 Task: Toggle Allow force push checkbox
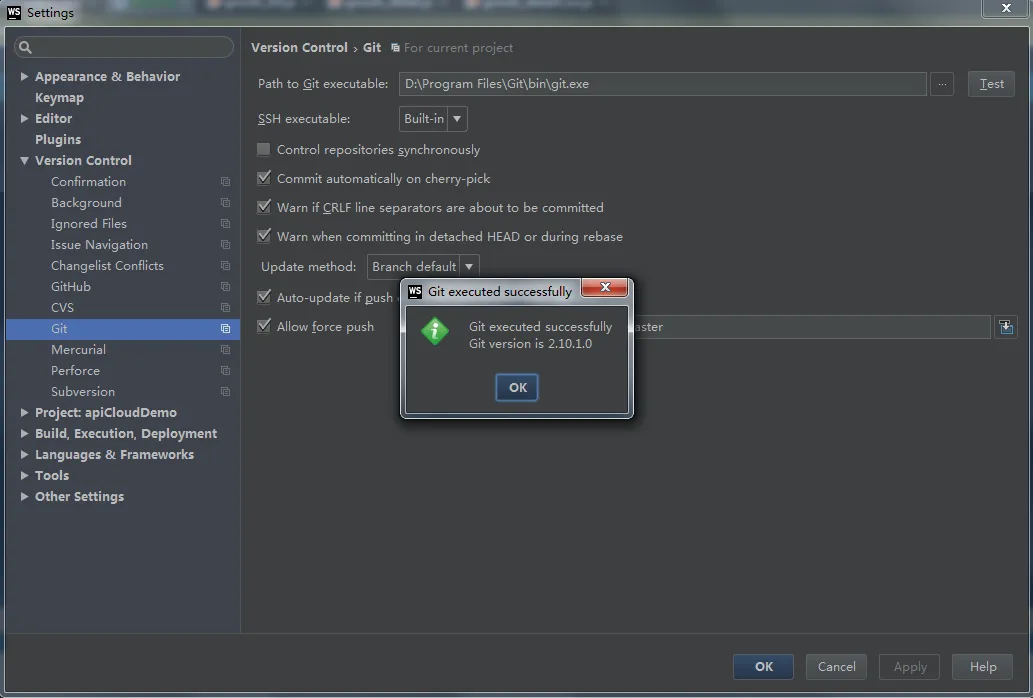click(264, 326)
